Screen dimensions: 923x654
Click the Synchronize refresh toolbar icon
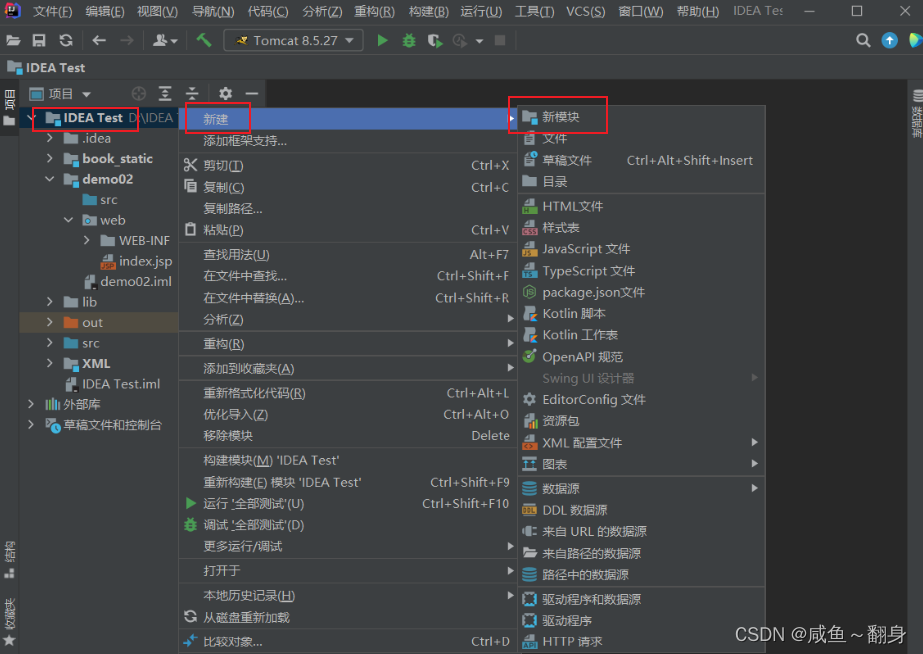point(66,41)
